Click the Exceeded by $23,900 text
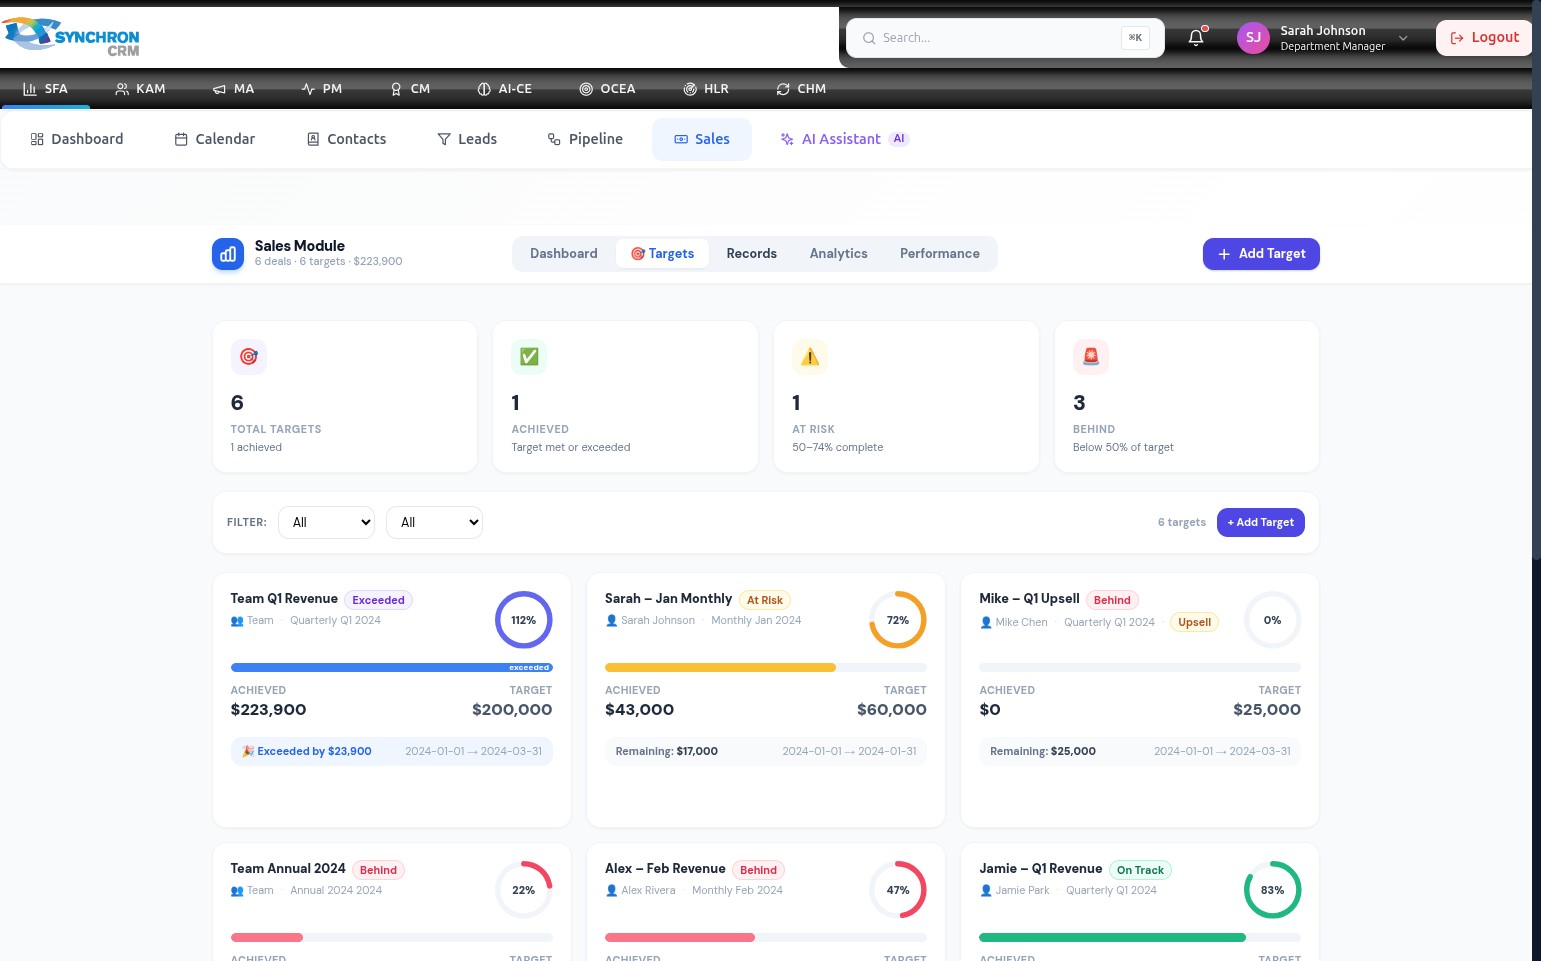This screenshot has width=1541, height=961. pos(307,751)
